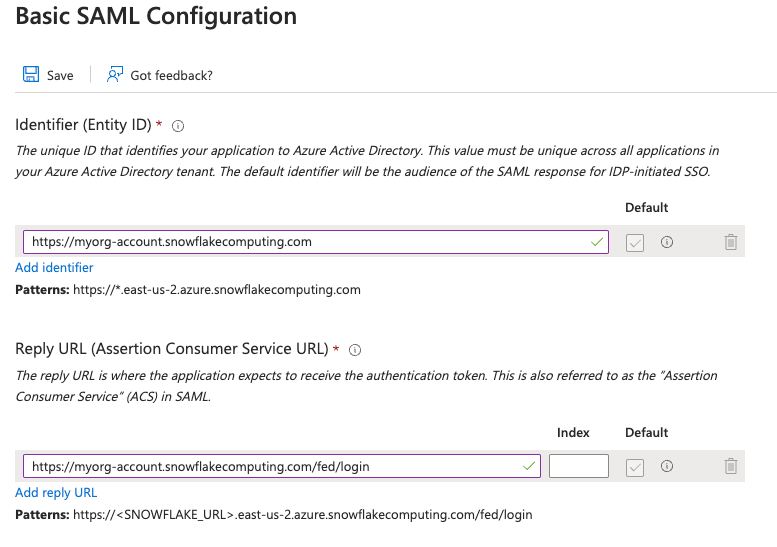Toggle Default checkbox for the Identifier row
The height and width of the screenshot is (547, 777).
tap(635, 243)
